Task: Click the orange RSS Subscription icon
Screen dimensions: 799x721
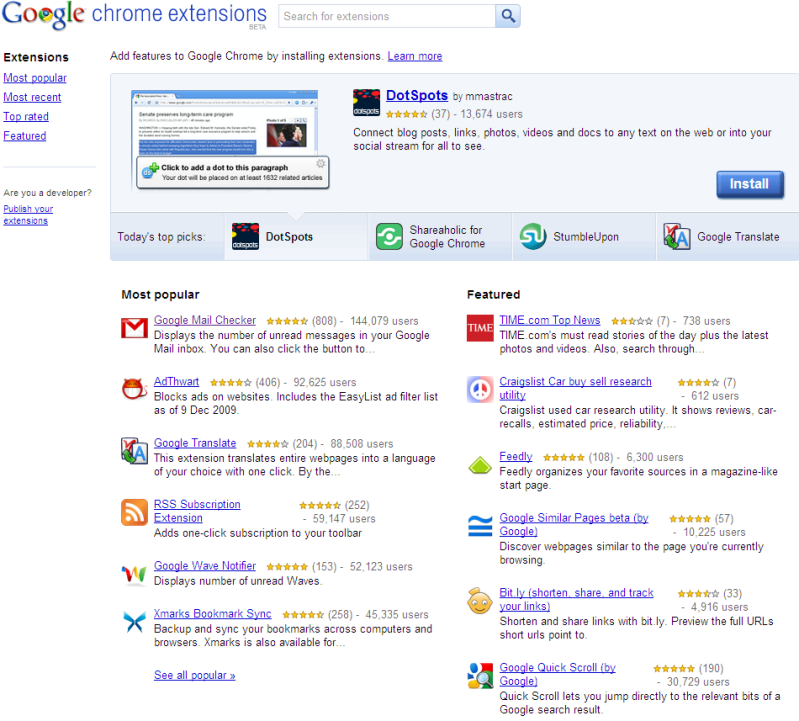Action: point(135,512)
